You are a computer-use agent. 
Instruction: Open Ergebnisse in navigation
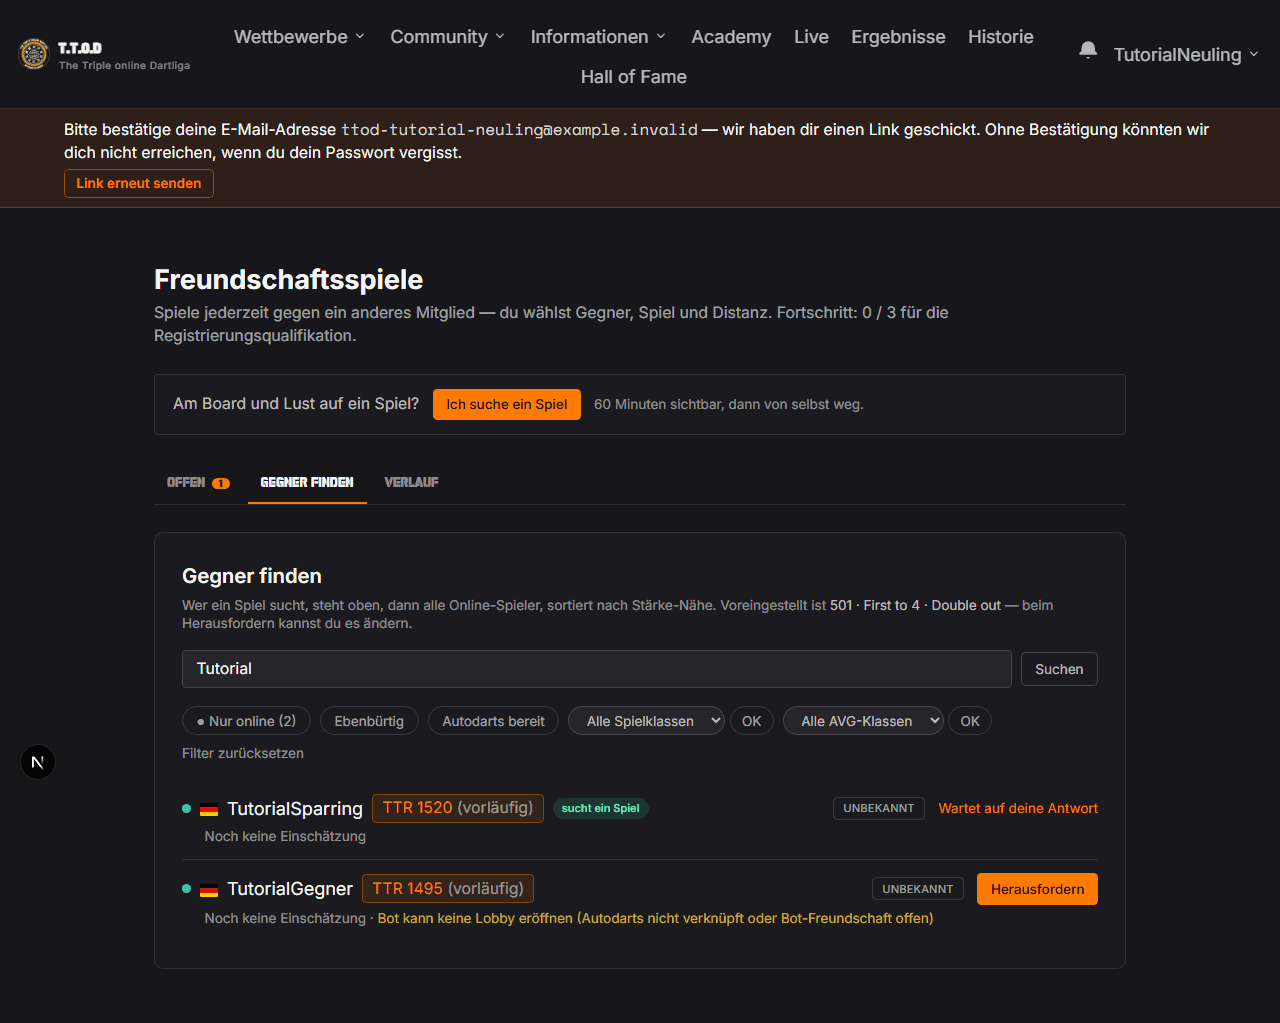click(x=898, y=37)
